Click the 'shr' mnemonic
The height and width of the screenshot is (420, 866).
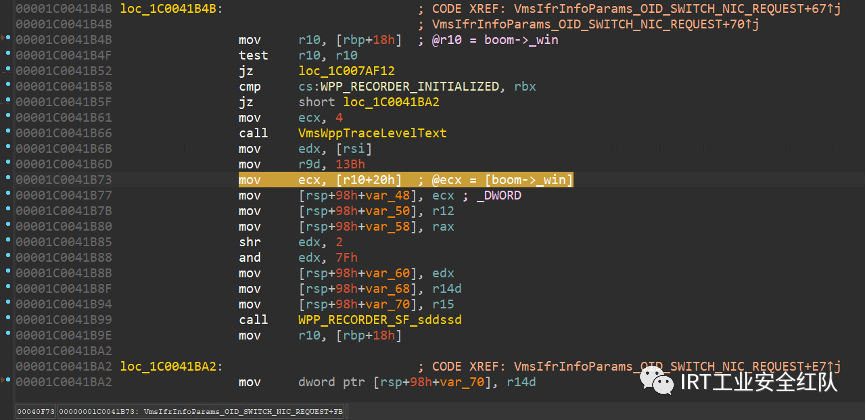[250, 242]
